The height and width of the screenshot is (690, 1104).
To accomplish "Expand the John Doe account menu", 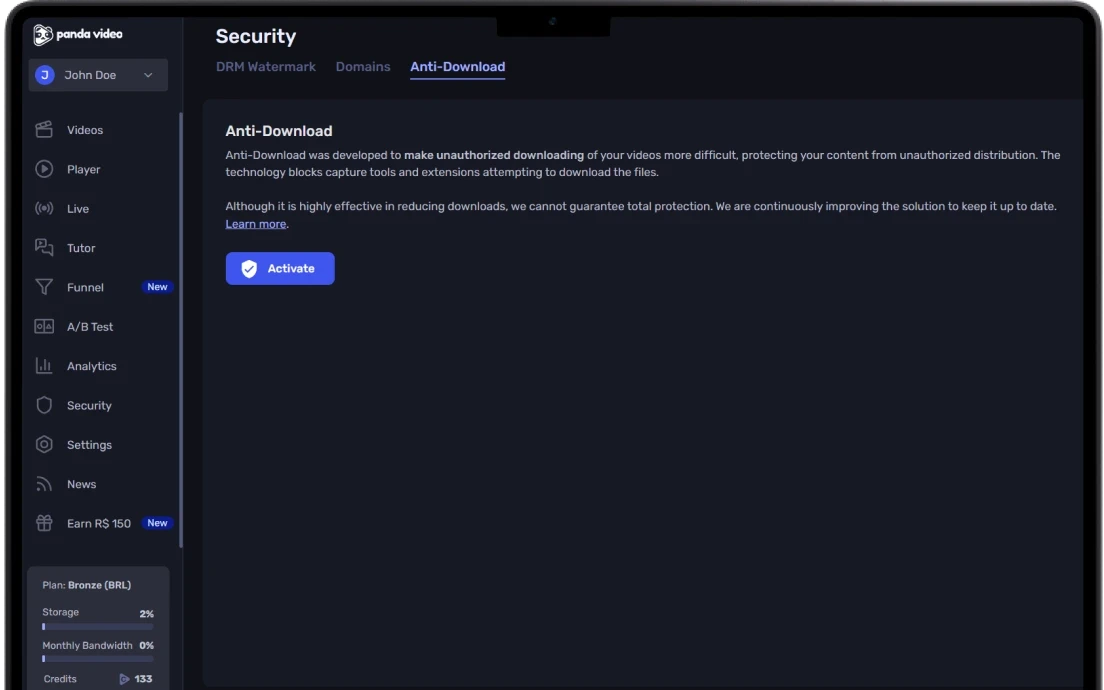I will [x=97, y=74].
